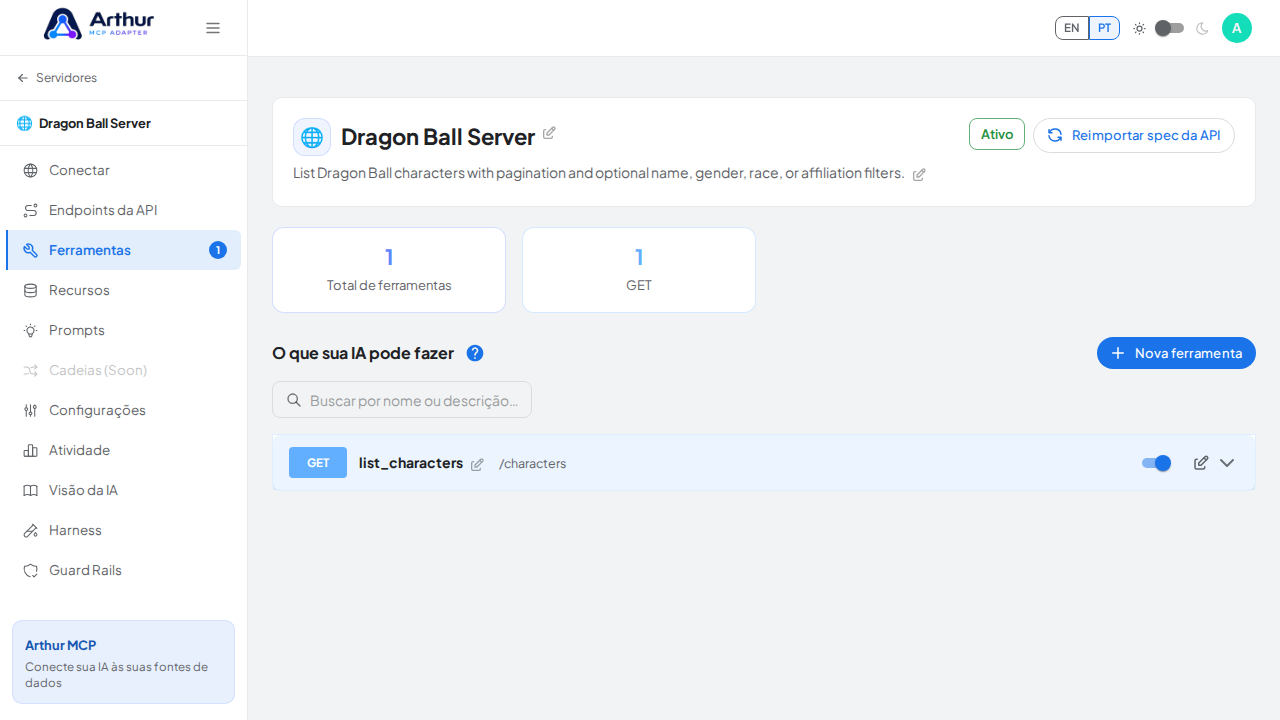This screenshot has height=720, width=1280.
Task: Switch language to PT
Action: [x=1104, y=28]
